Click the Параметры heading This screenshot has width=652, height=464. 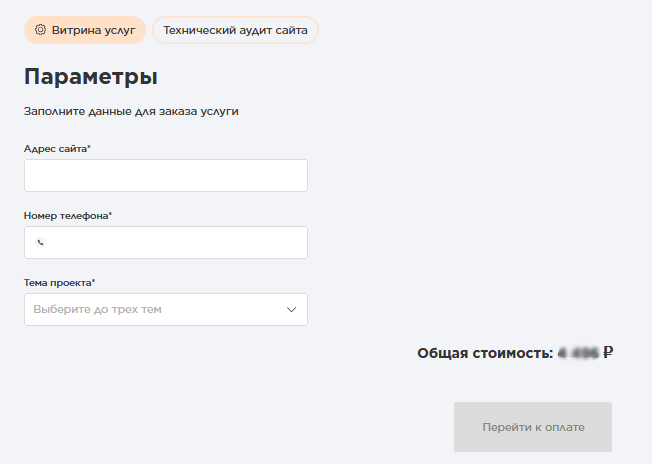[x=91, y=77]
